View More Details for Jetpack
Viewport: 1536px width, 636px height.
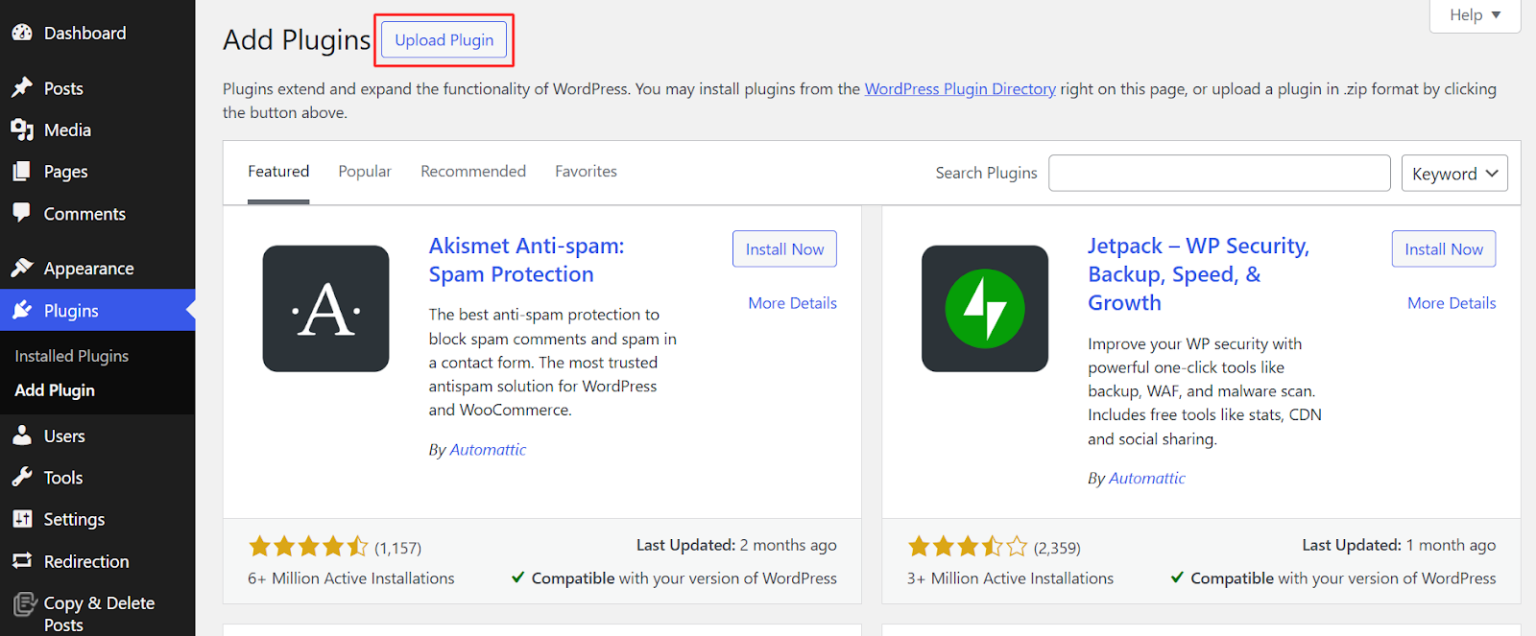[1451, 302]
